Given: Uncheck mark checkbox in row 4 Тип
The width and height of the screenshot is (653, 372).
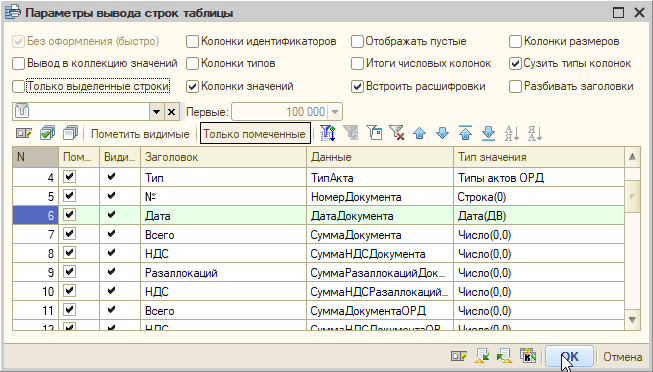Looking at the screenshot, I should pos(70,177).
